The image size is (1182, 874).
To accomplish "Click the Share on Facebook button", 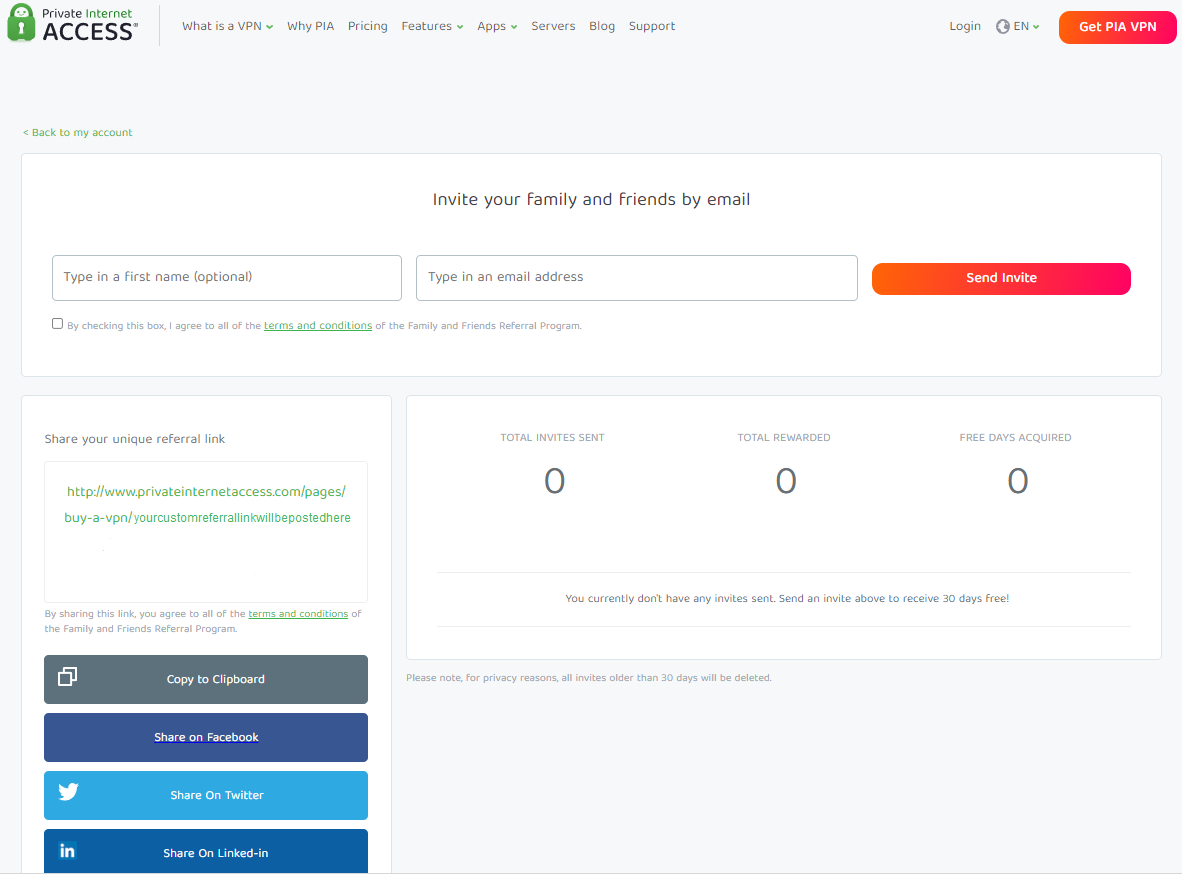I will (x=206, y=738).
